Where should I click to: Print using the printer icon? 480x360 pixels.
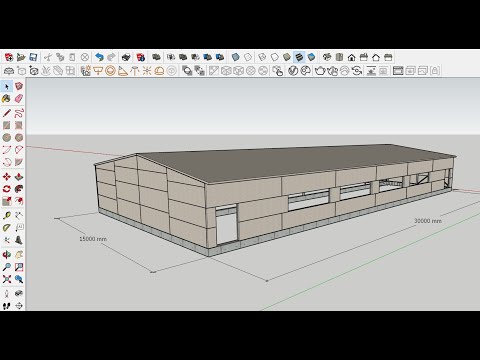126,57
